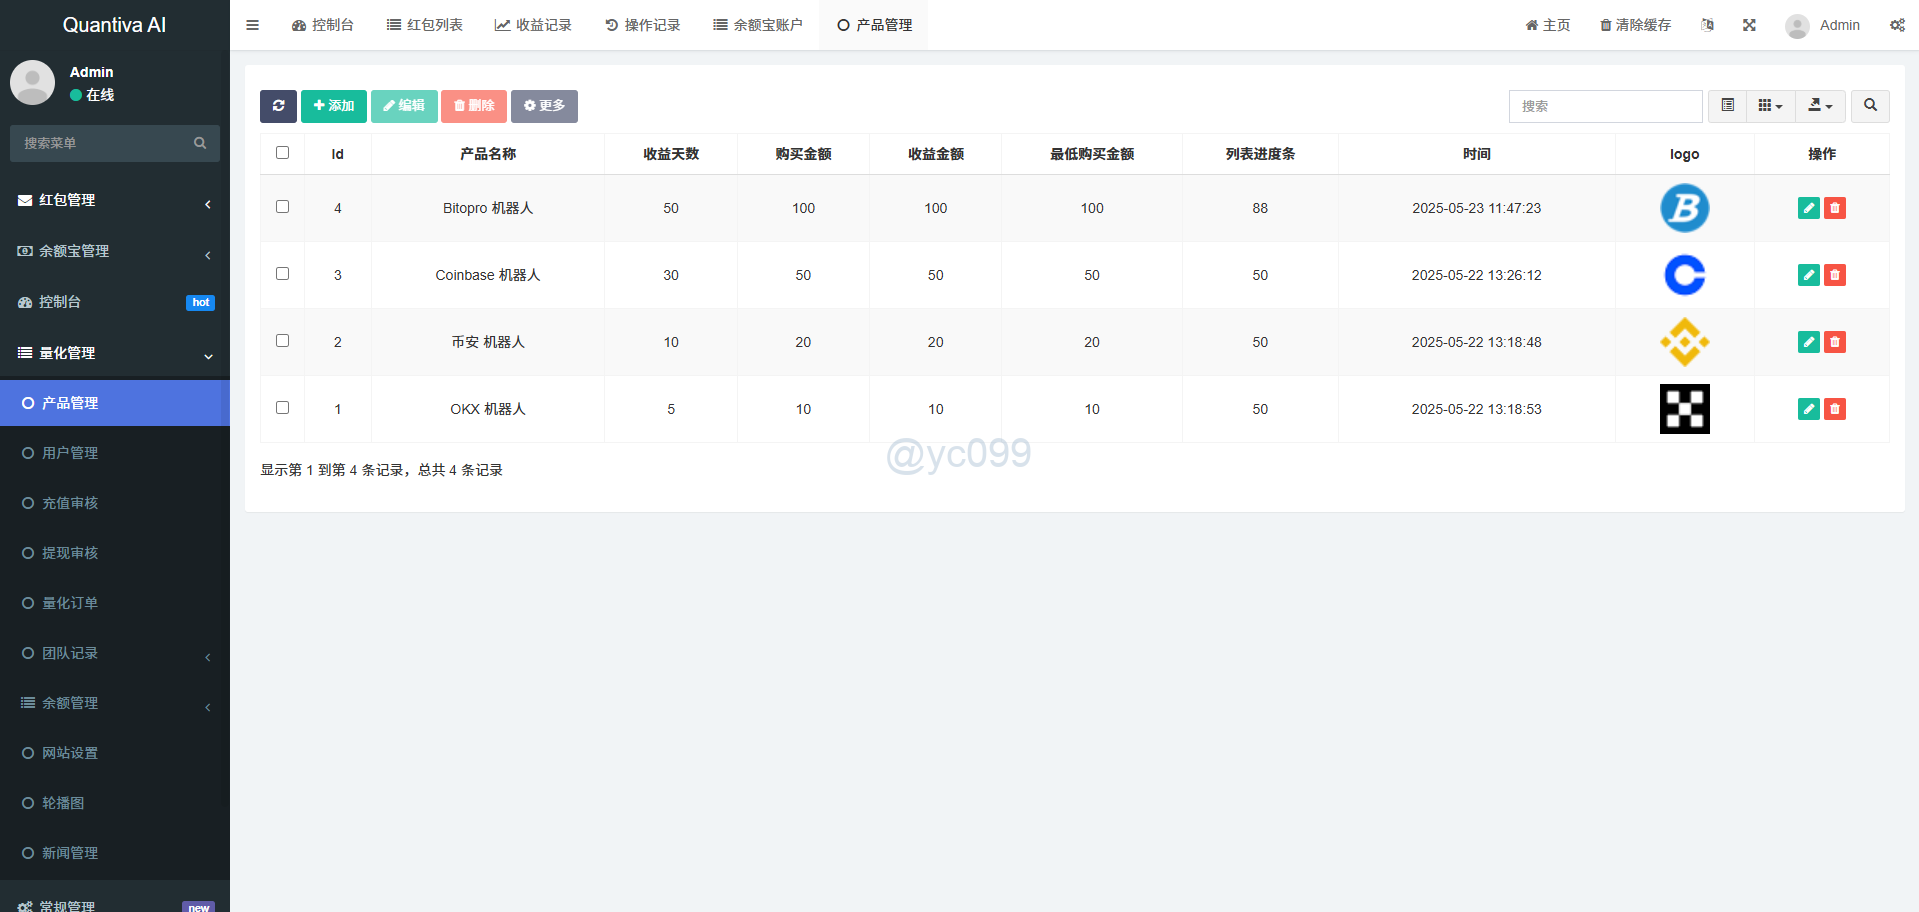Screen dimensions: 1919x912
Task: Select the 币安 机器人 row checkbox
Action: 282,341
